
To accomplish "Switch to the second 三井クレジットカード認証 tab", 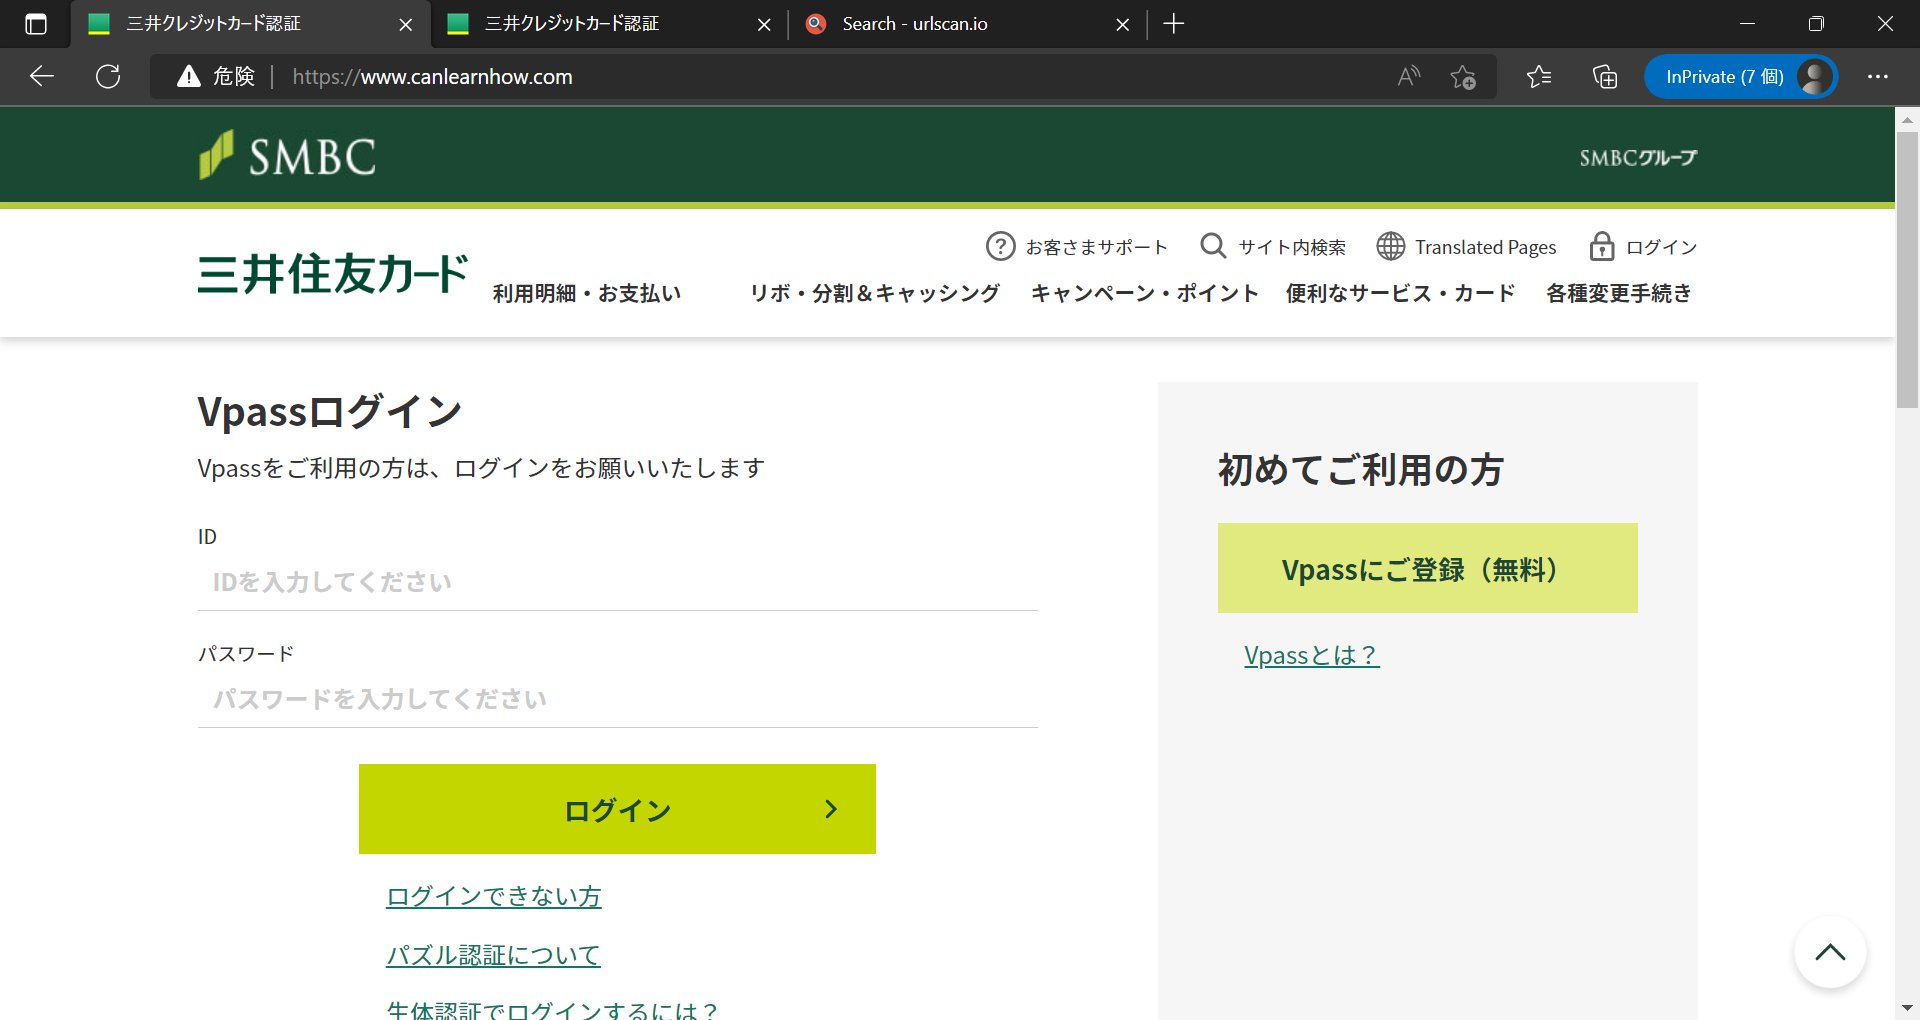I will pos(610,24).
